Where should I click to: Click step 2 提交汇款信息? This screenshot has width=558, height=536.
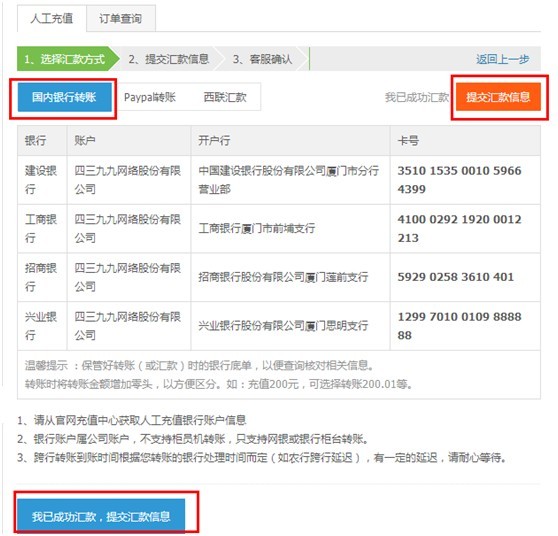[x=169, y=59]
